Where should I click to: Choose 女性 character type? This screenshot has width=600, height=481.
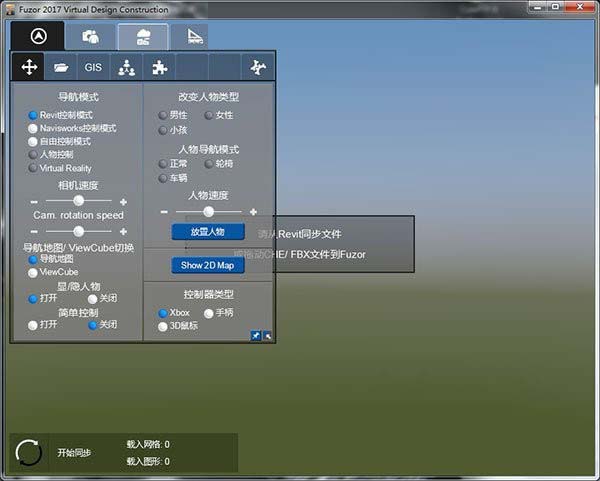[209, 116]
